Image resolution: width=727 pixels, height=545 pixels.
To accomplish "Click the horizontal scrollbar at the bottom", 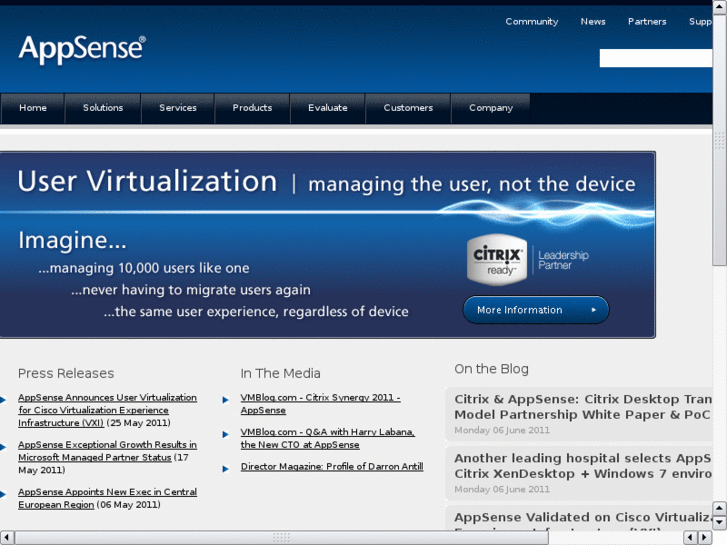I will (280, 538).
